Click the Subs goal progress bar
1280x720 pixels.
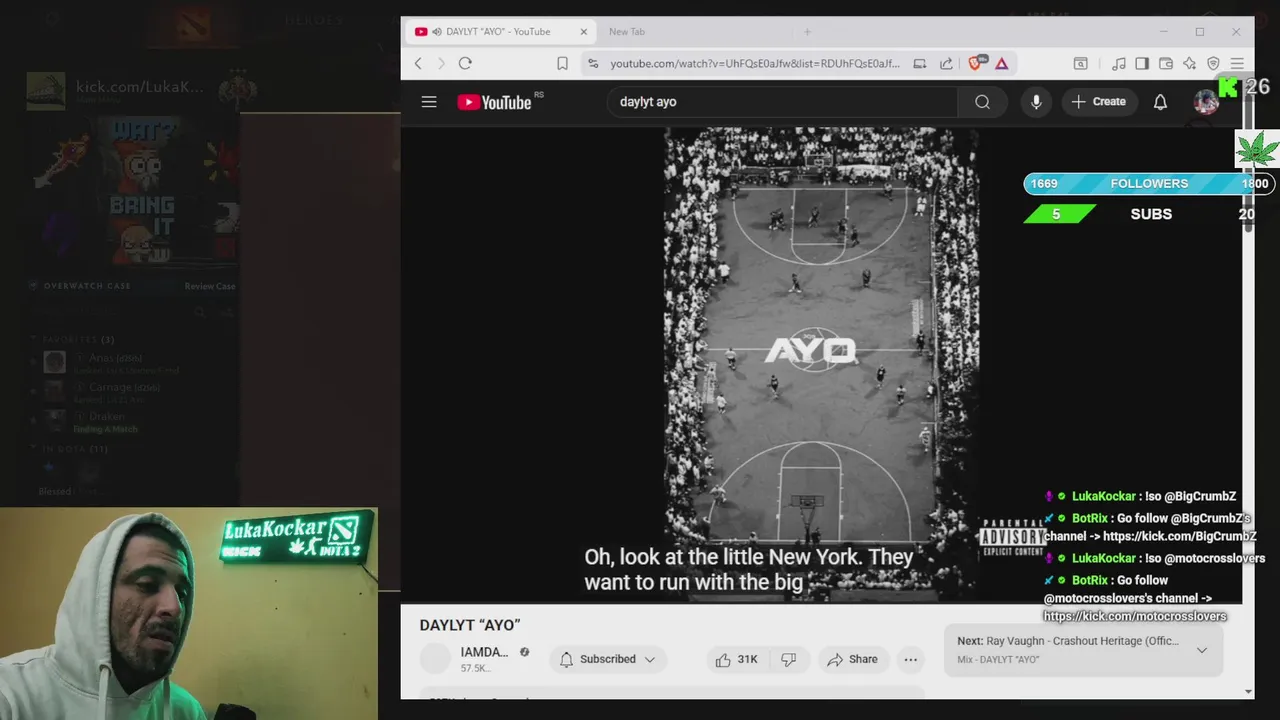(1140, 214)
